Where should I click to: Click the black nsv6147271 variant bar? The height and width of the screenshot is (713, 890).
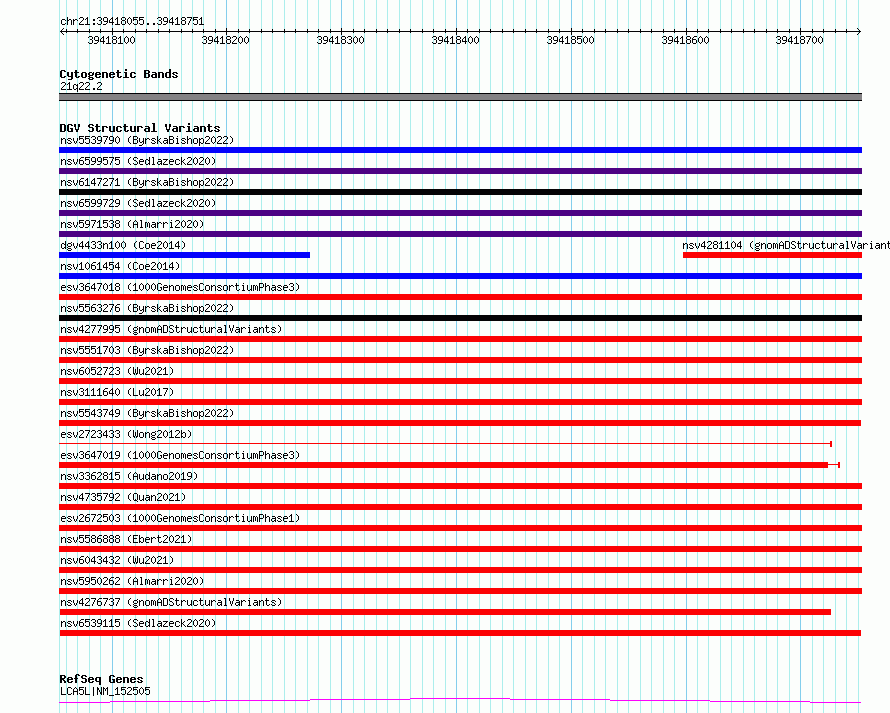(x=460, y=192)
